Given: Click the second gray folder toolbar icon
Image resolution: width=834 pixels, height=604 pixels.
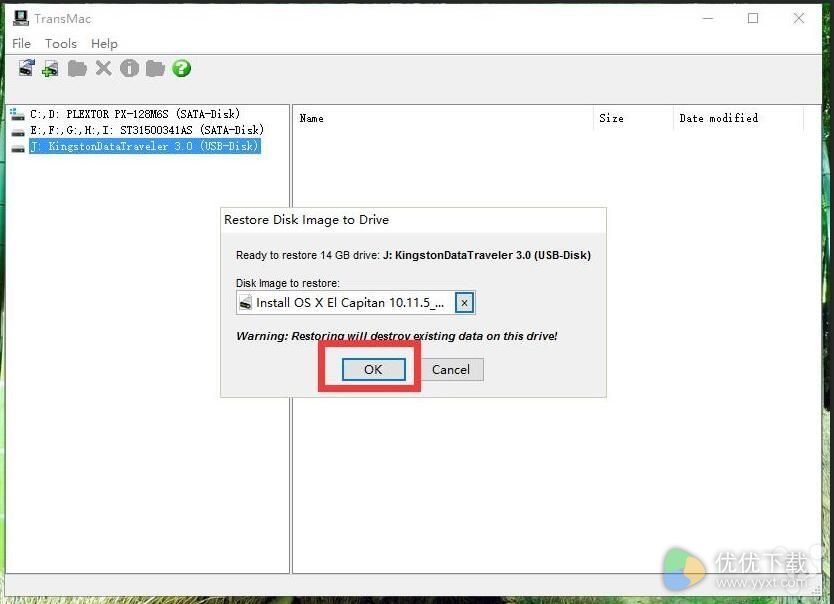Looking at the screenshot, I should [x=155, y=69].
